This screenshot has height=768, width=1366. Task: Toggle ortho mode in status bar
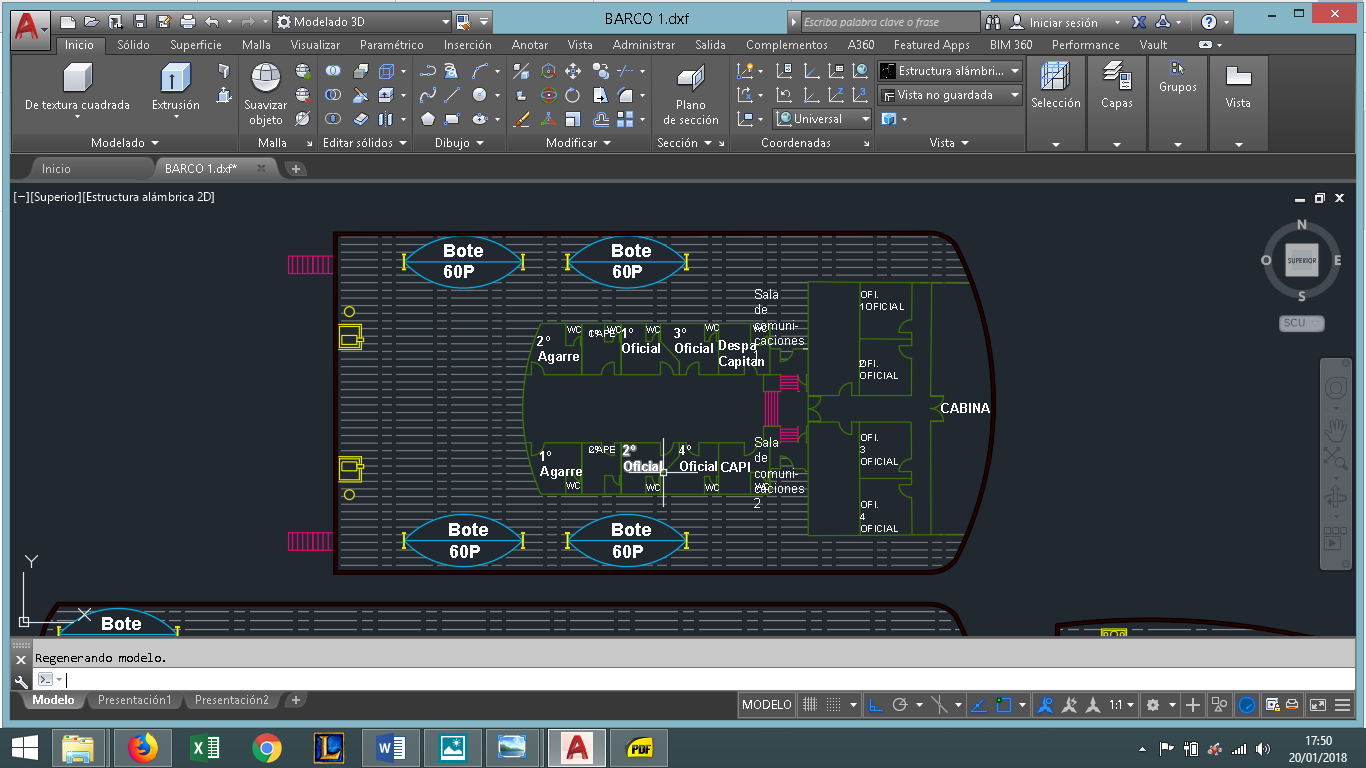(x=875, y=705)
